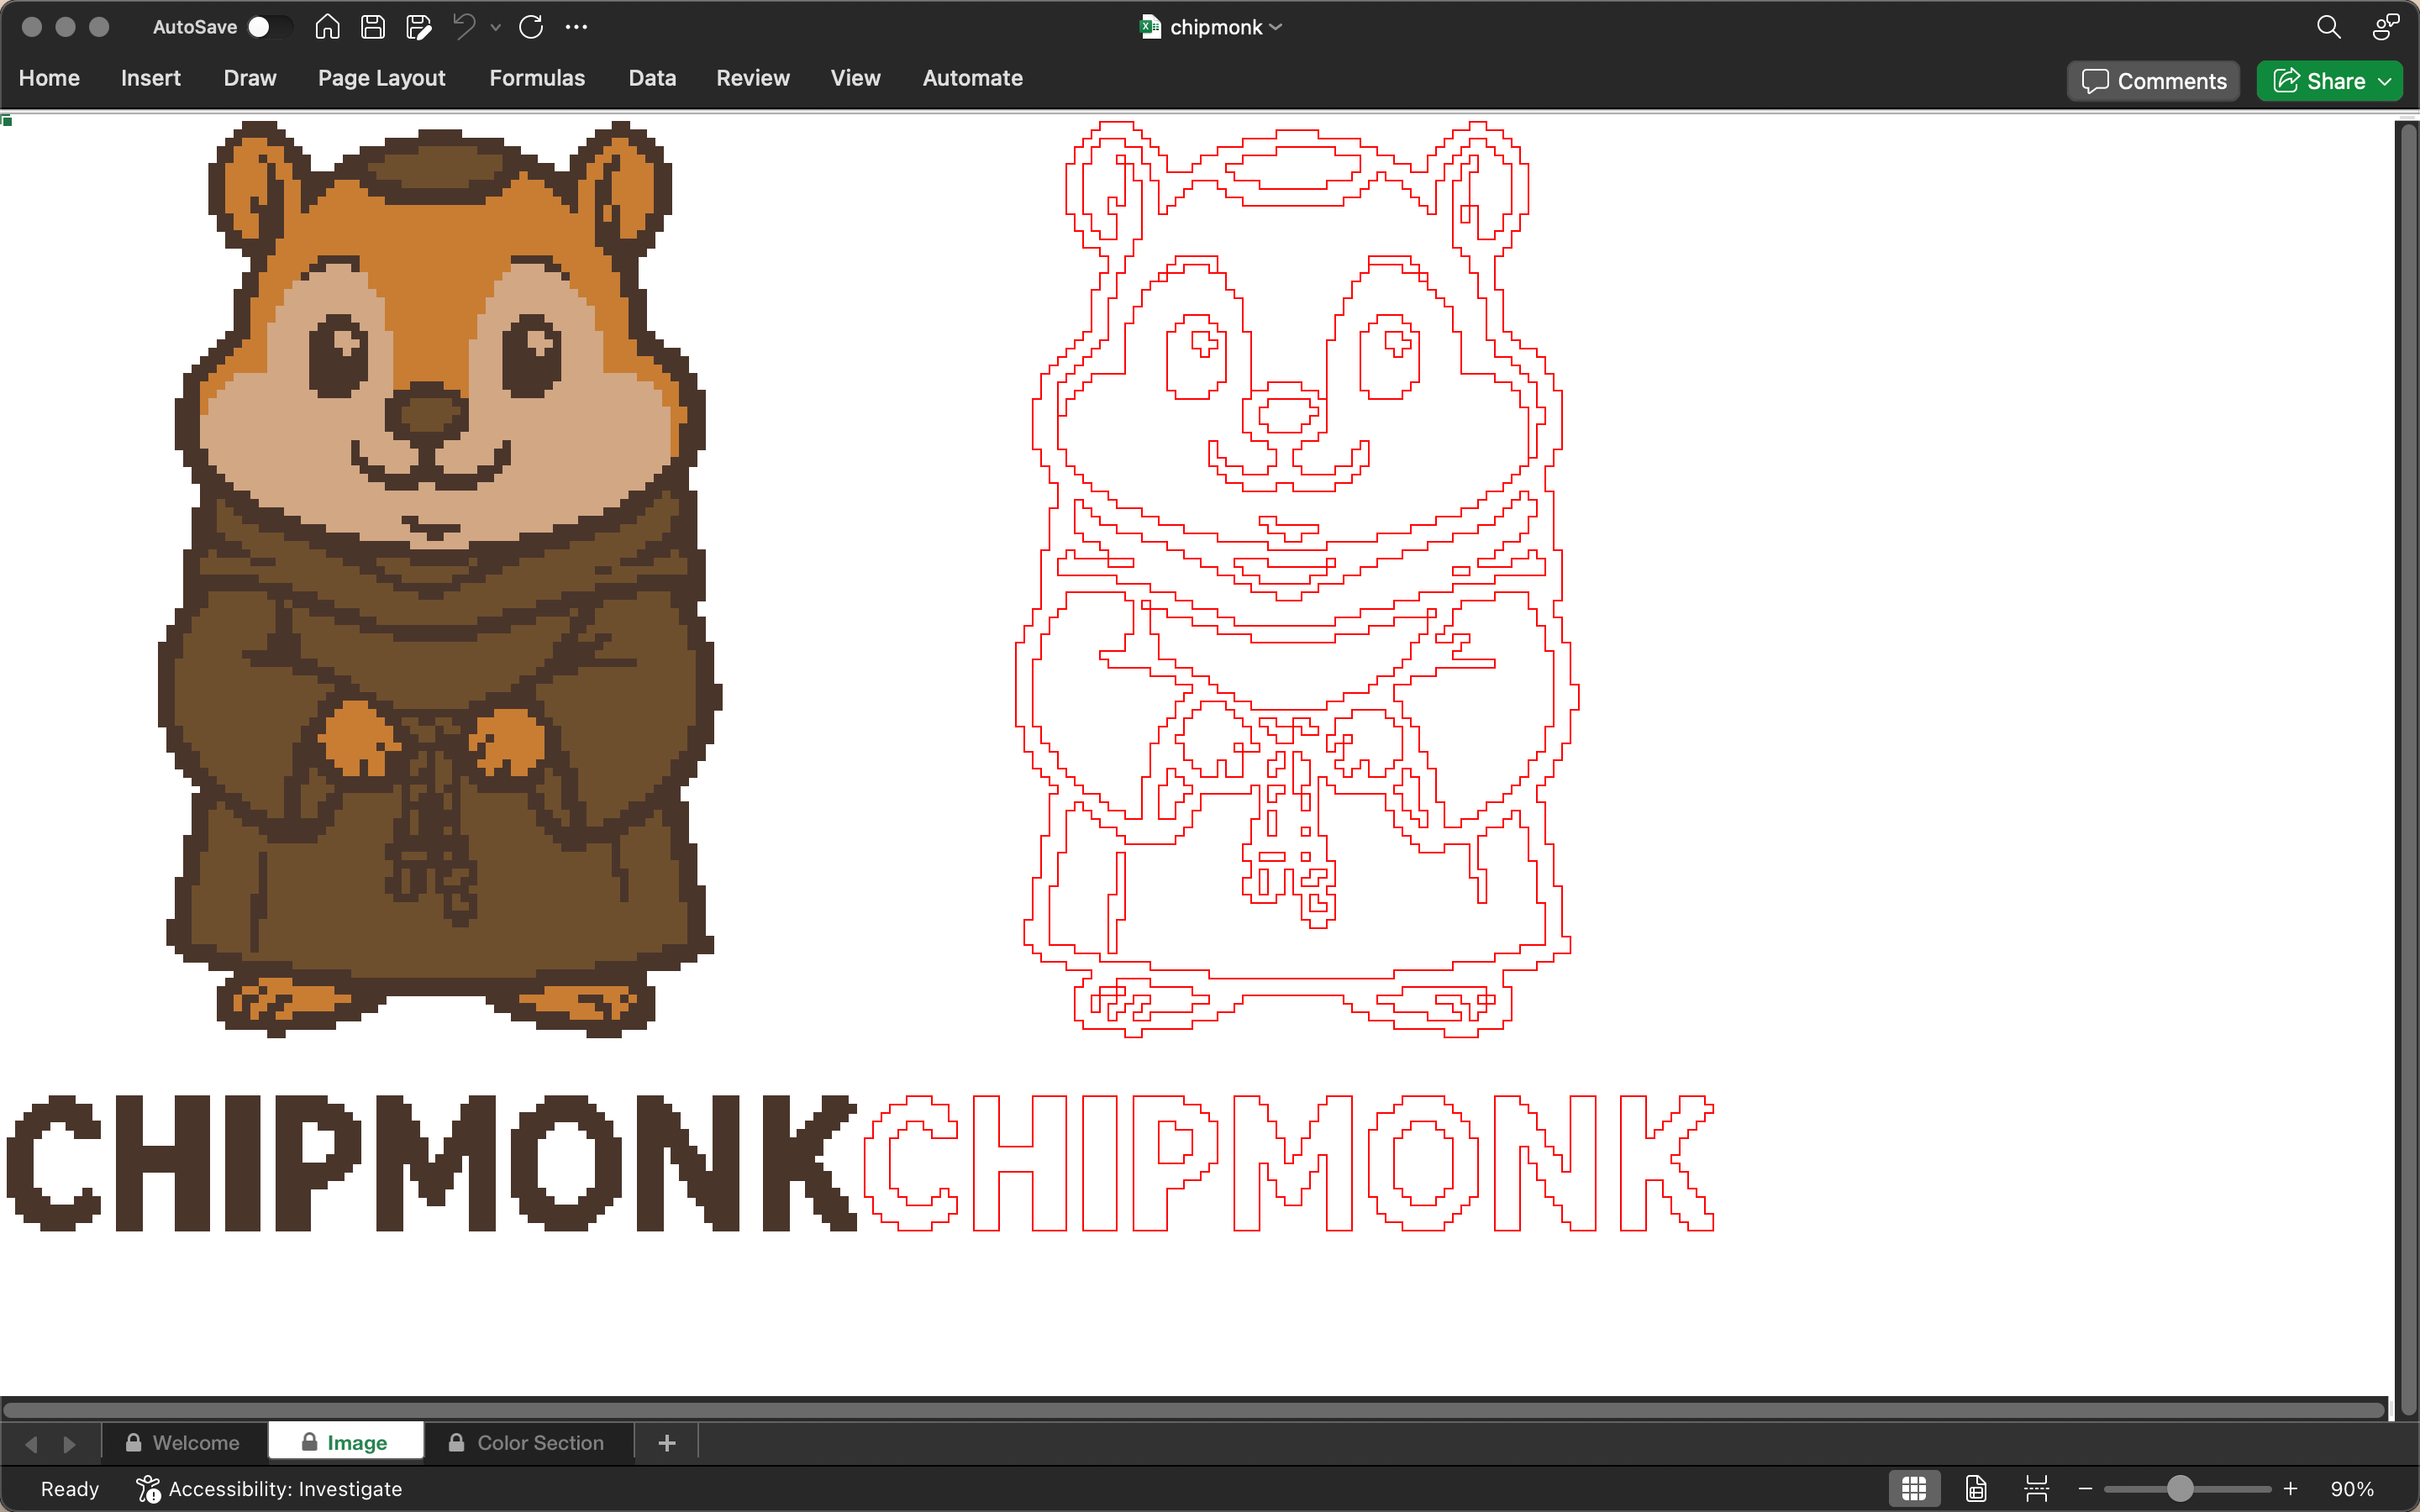Add a new sheet with plus button

coord(667,1443)
